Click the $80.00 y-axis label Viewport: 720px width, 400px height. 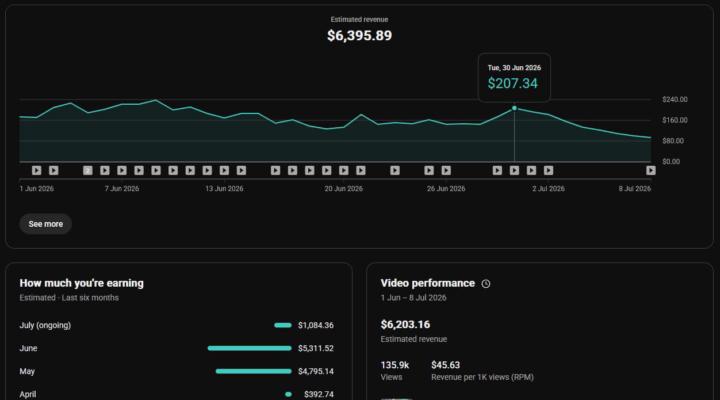tap(673, 141)
